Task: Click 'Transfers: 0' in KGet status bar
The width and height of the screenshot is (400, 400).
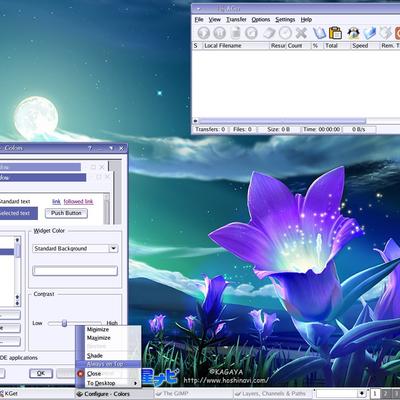Action: (210, 129)
